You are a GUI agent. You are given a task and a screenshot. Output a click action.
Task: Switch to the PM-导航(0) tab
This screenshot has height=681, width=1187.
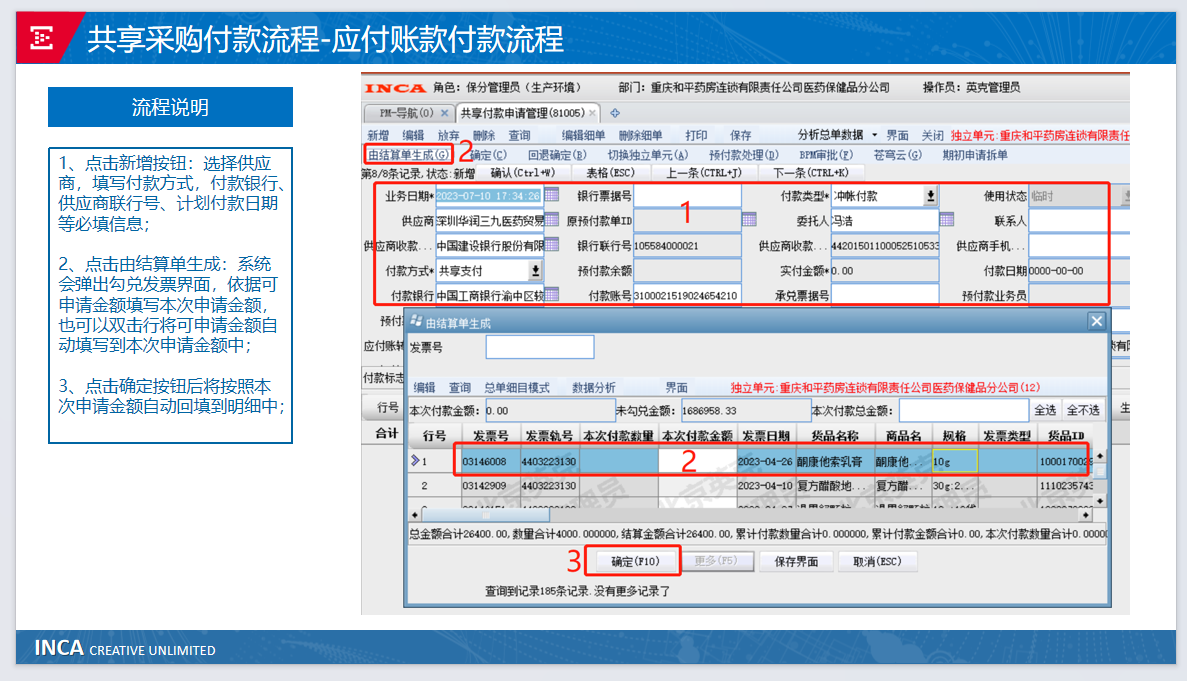click(407, 113)
